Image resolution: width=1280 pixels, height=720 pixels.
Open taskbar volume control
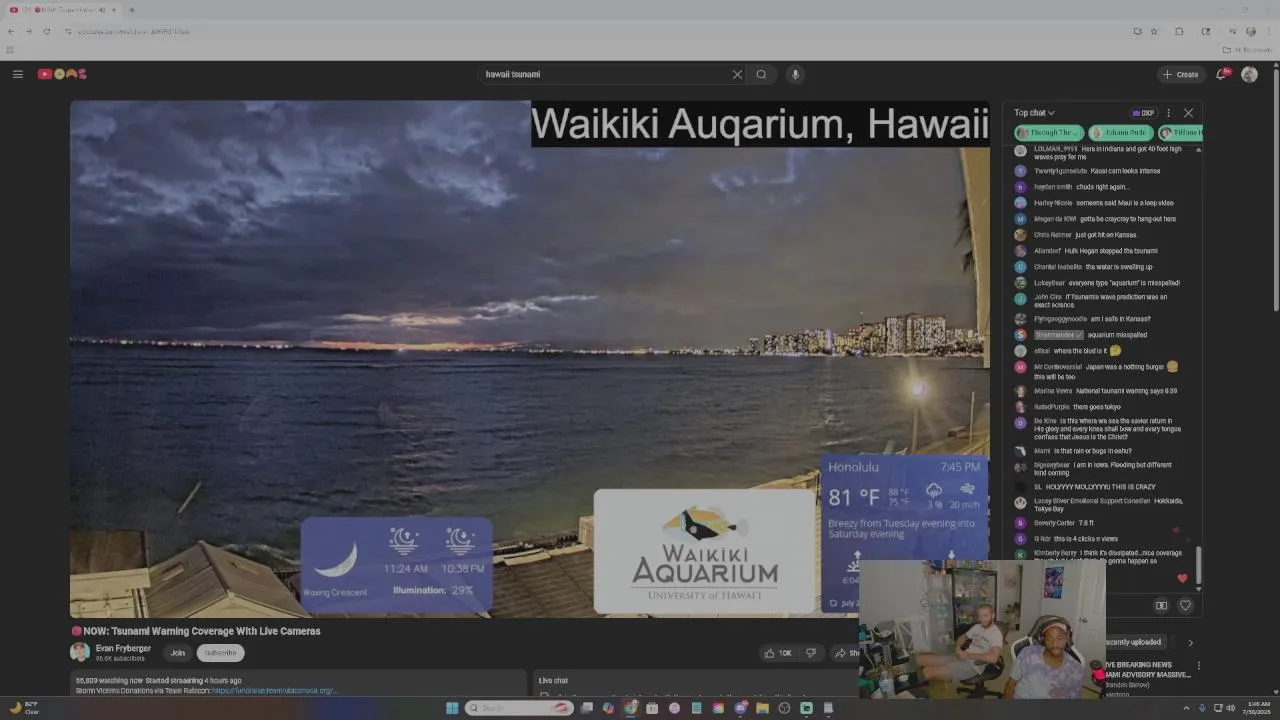click(1230, 708)
